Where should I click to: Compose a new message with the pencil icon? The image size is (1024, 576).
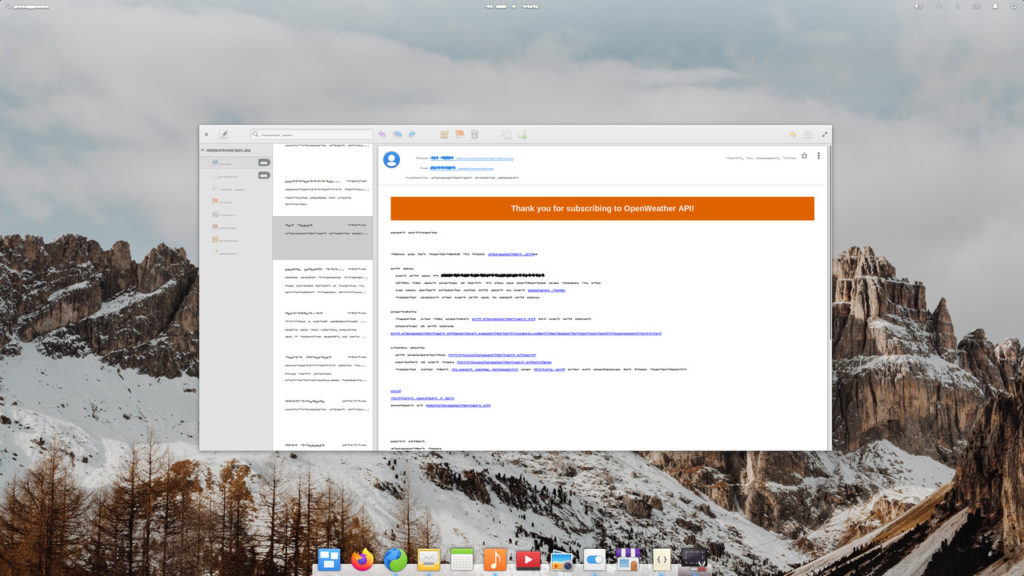tap(223, 135)
